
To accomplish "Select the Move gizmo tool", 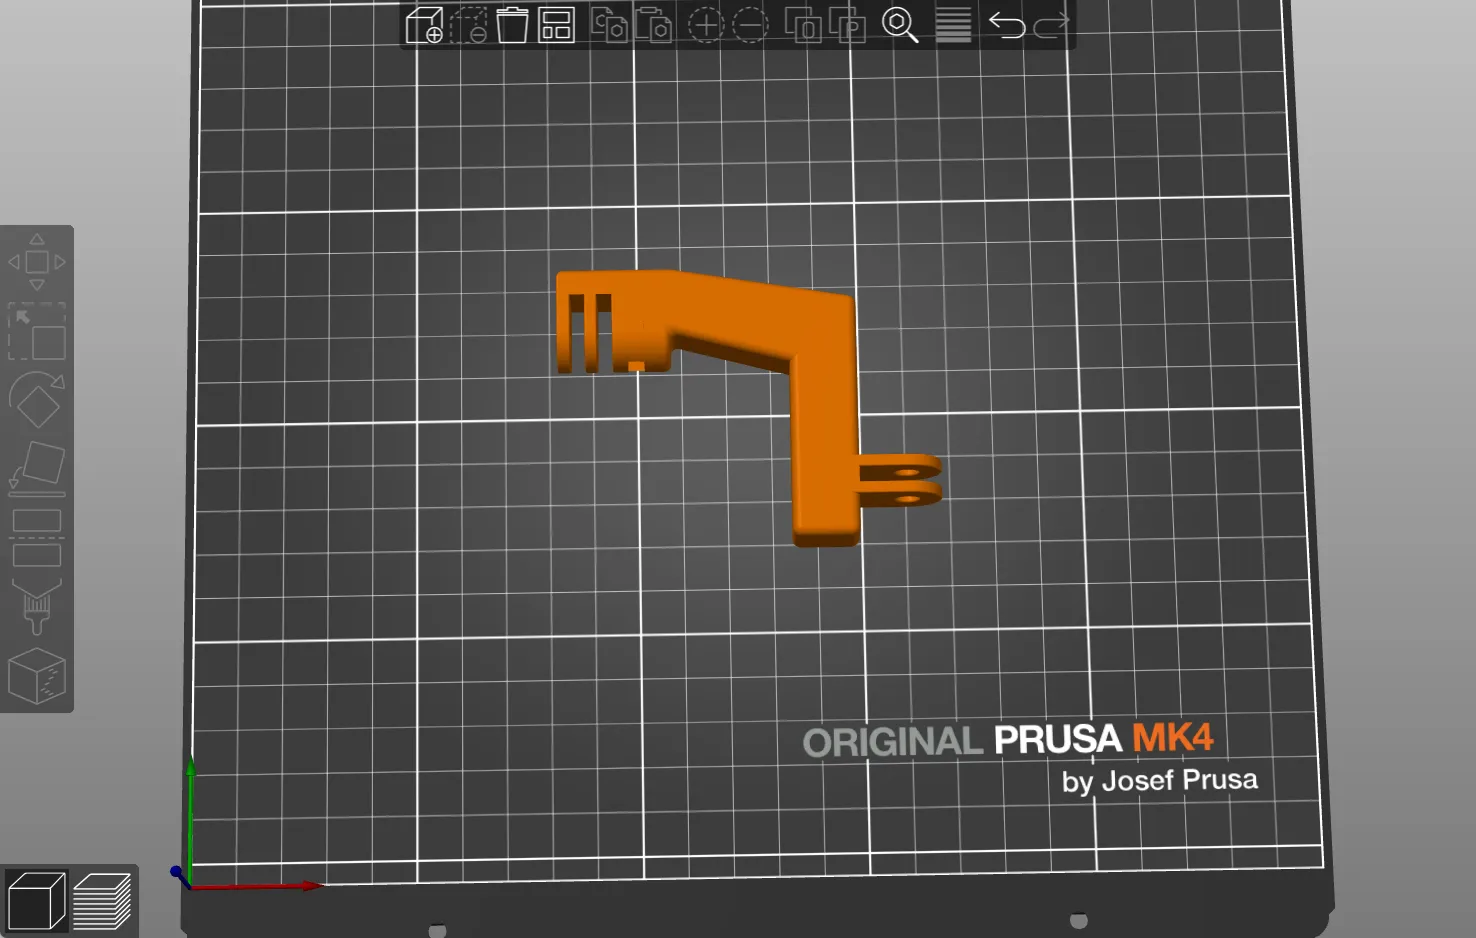I will [37, 262].
